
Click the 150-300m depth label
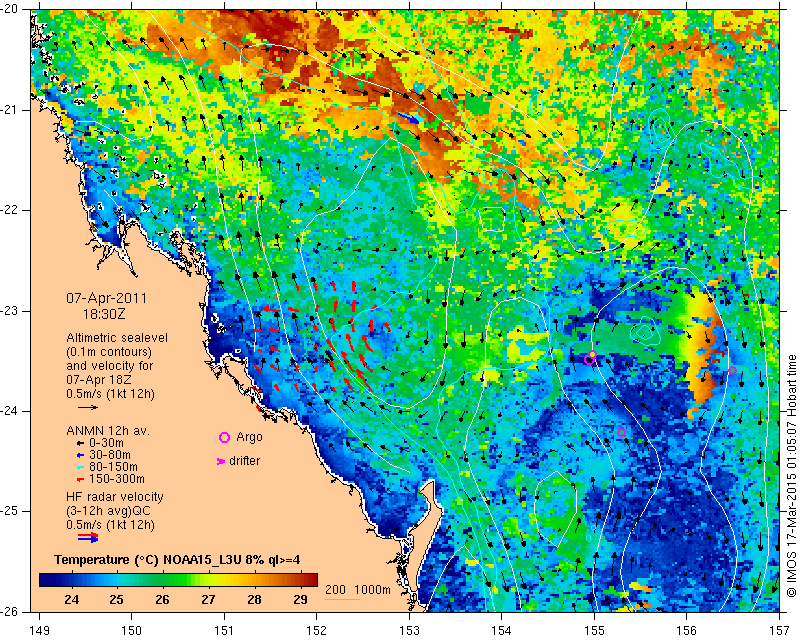(x=117, y=479)
